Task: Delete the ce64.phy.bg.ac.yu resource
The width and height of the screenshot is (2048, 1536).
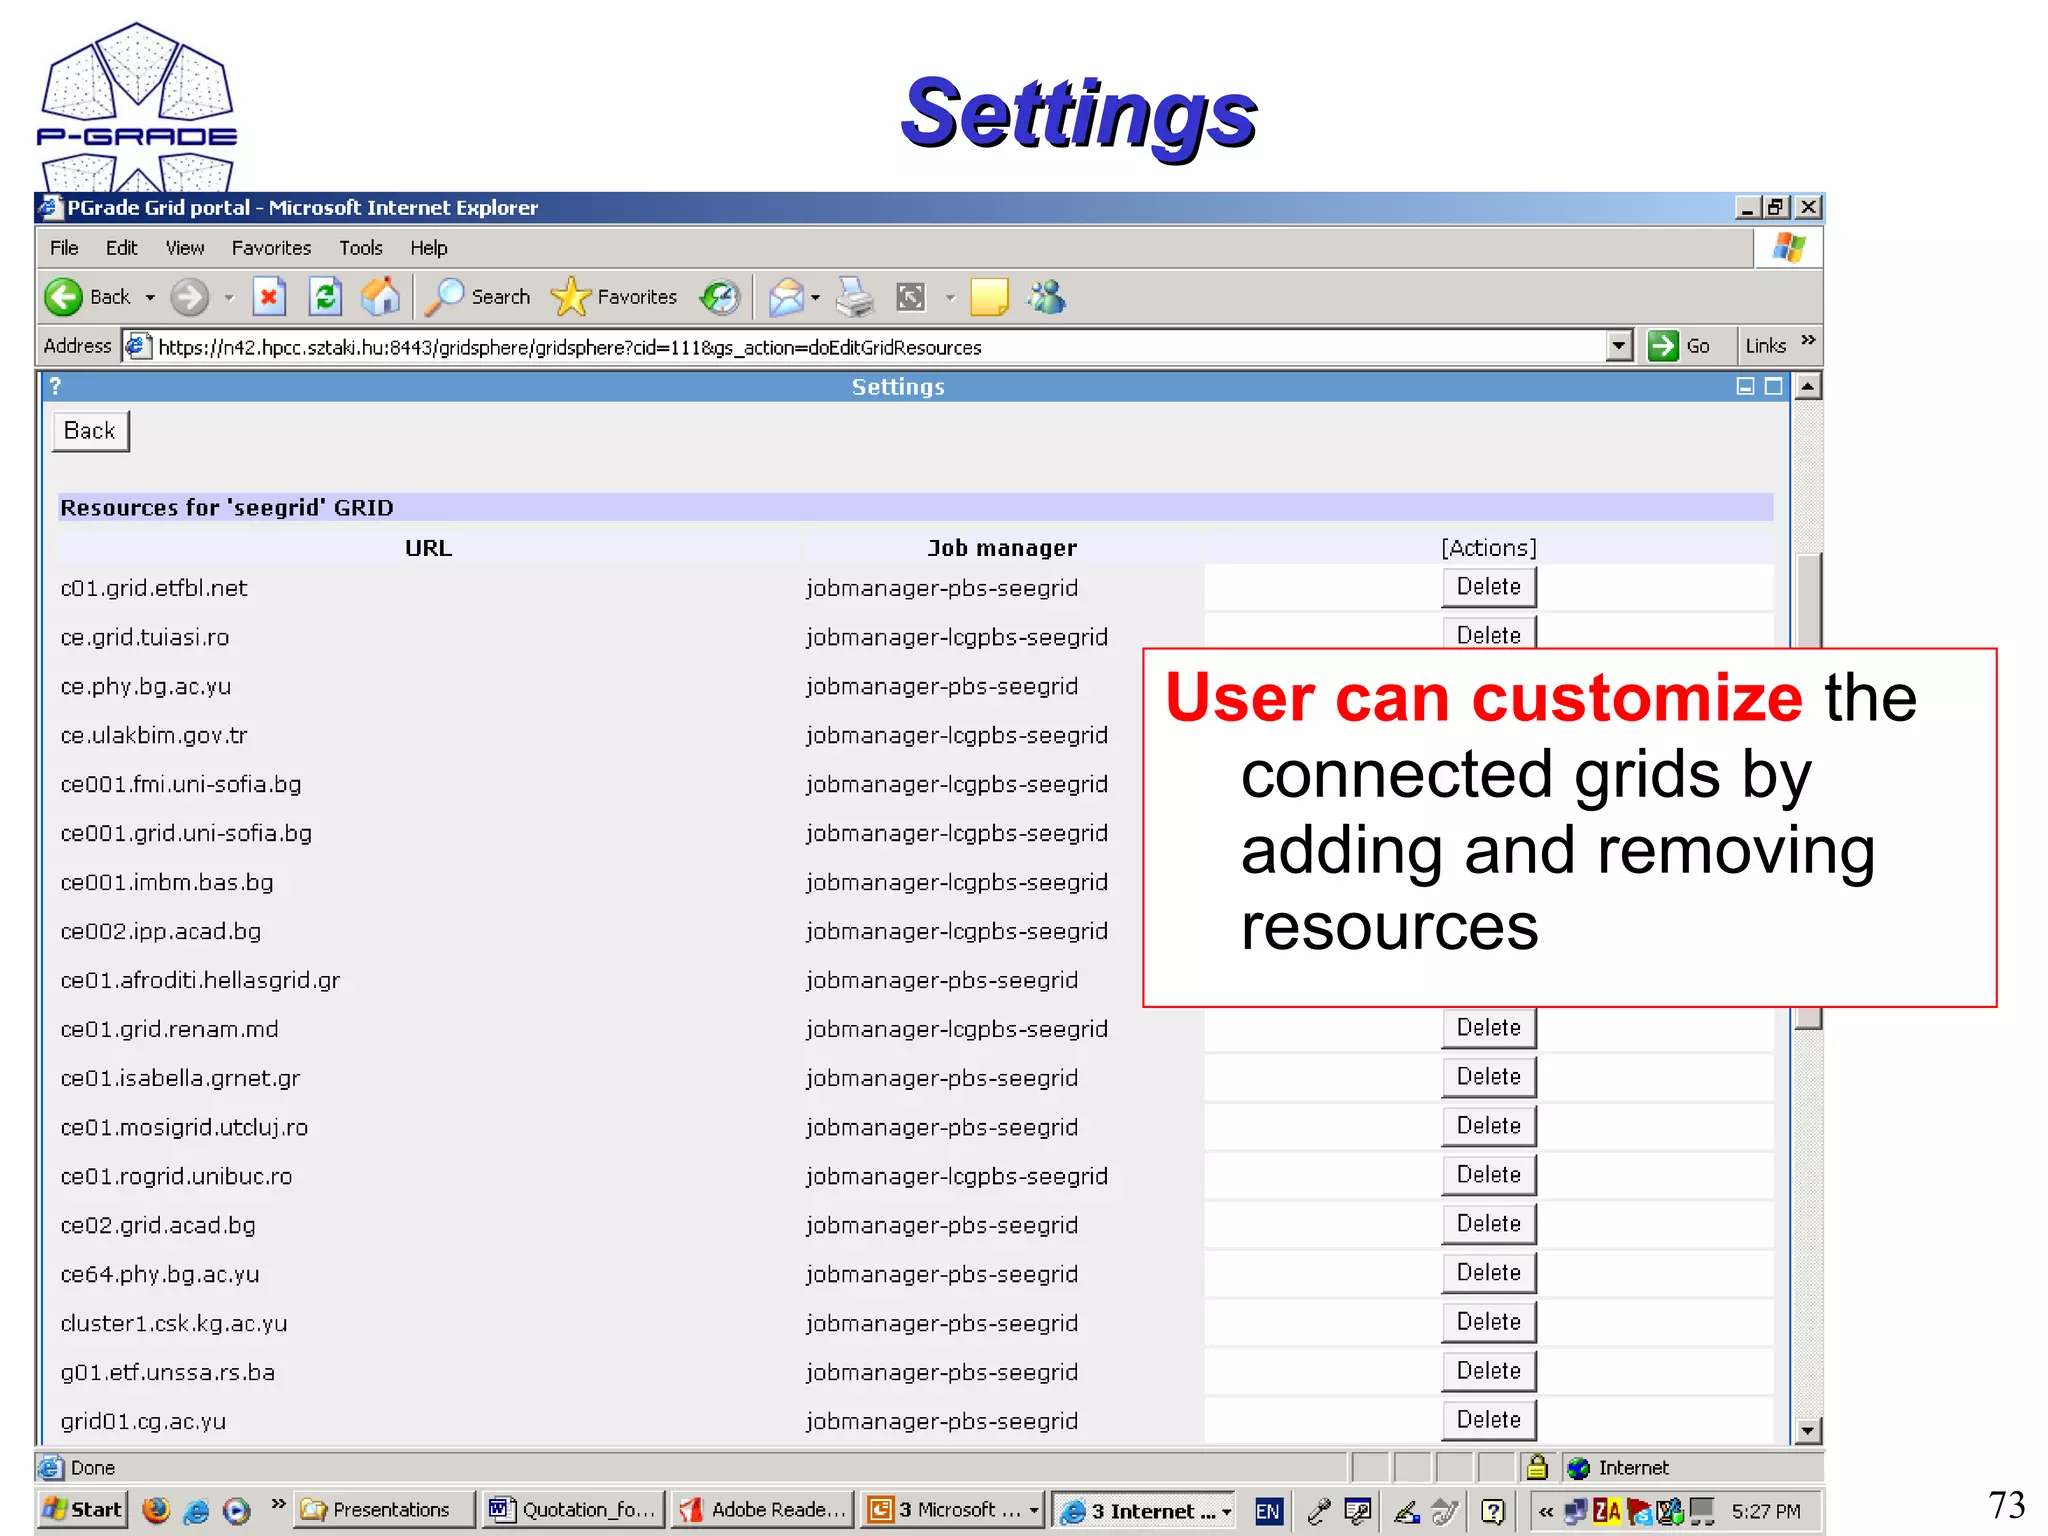Action: click(x=1488, y=1273)
